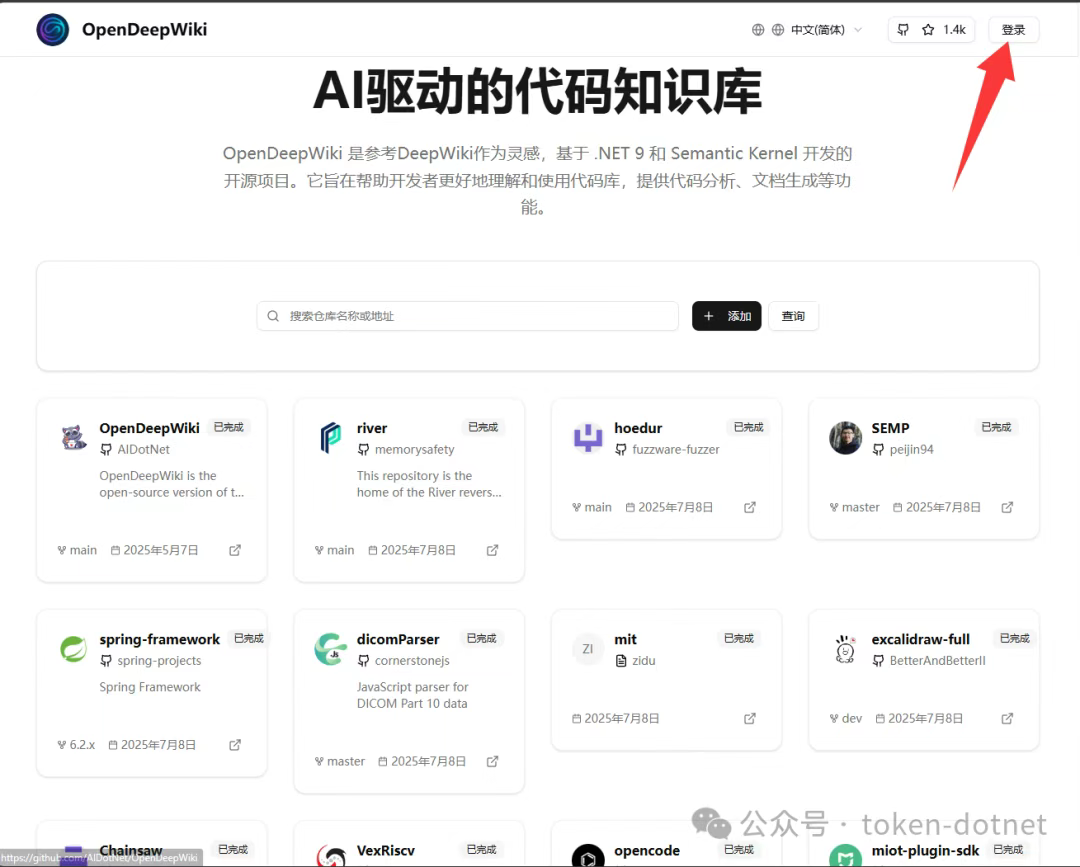Click the Spring Framework description text
The image size is (1080, 867).
coord(150,687)
